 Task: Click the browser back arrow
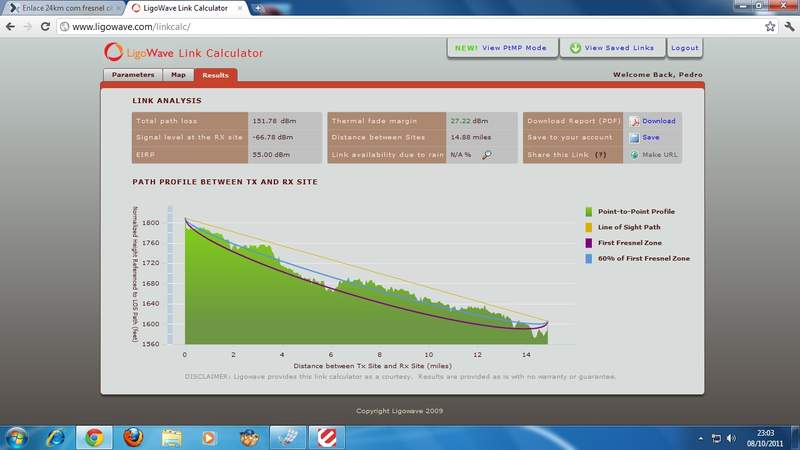tap(10, 27)
